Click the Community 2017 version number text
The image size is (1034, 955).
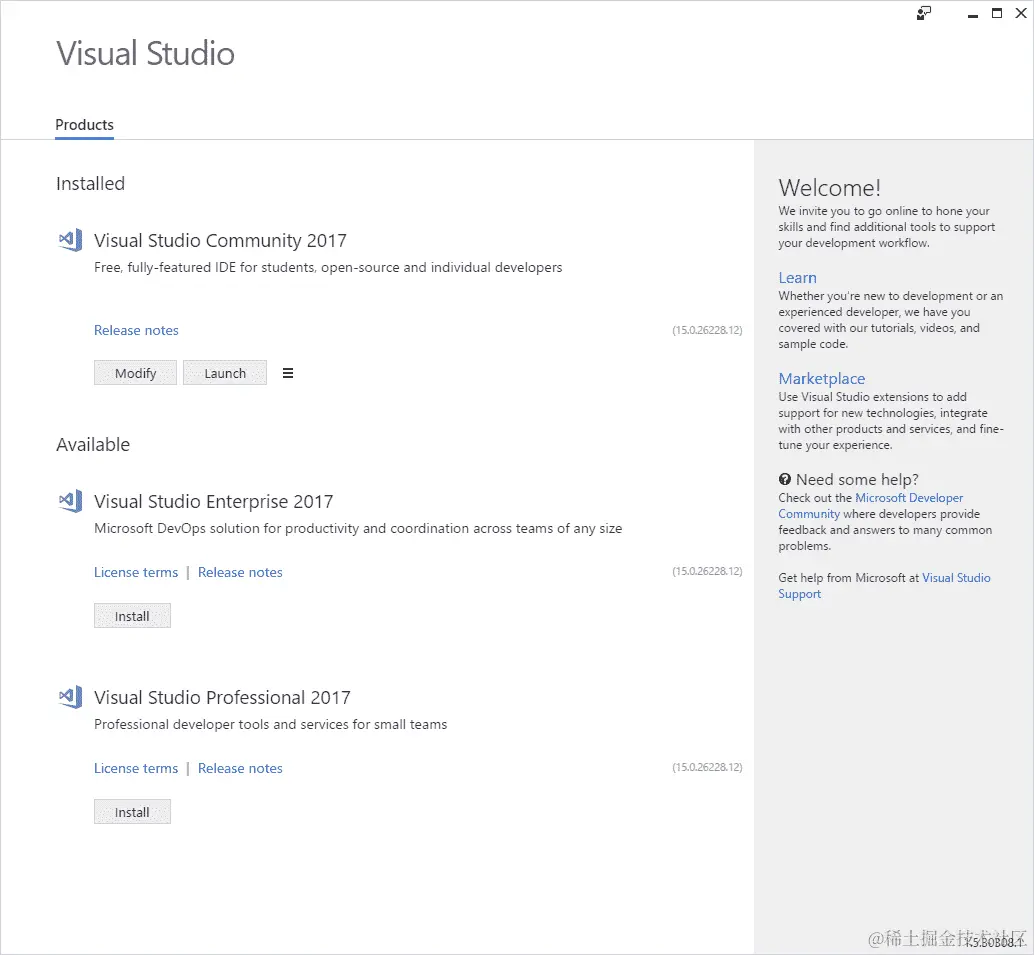click(x=707, y=330)
